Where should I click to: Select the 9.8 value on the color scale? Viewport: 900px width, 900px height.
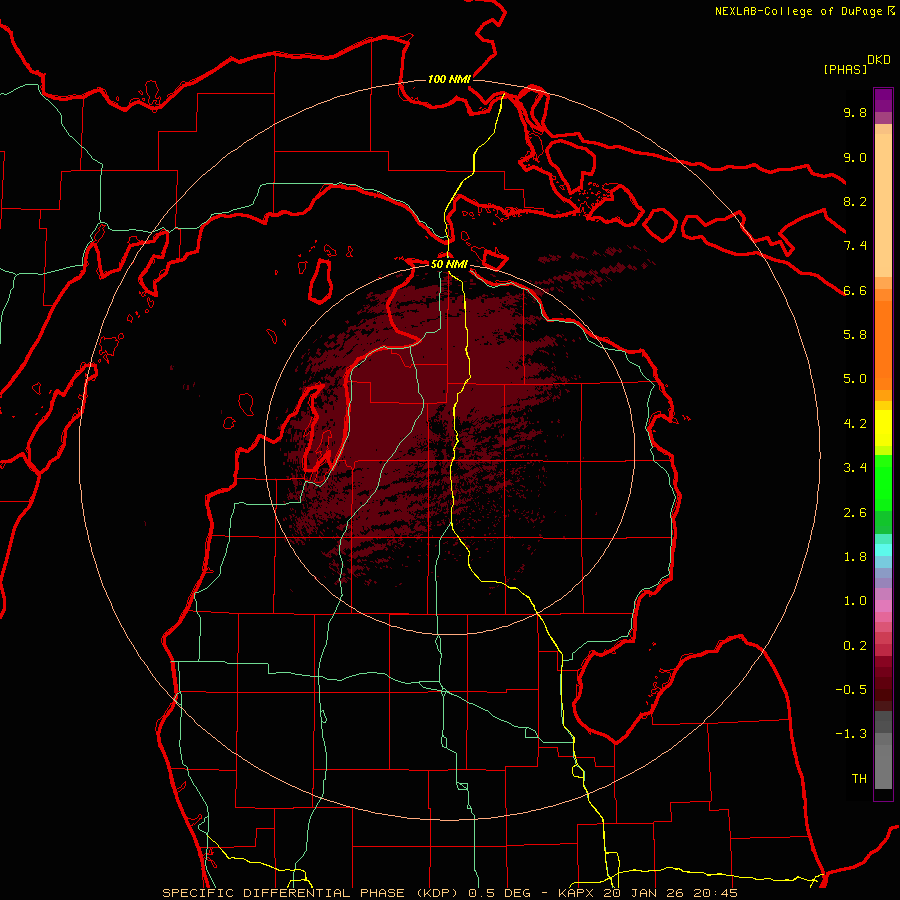[x=855, y=112]
